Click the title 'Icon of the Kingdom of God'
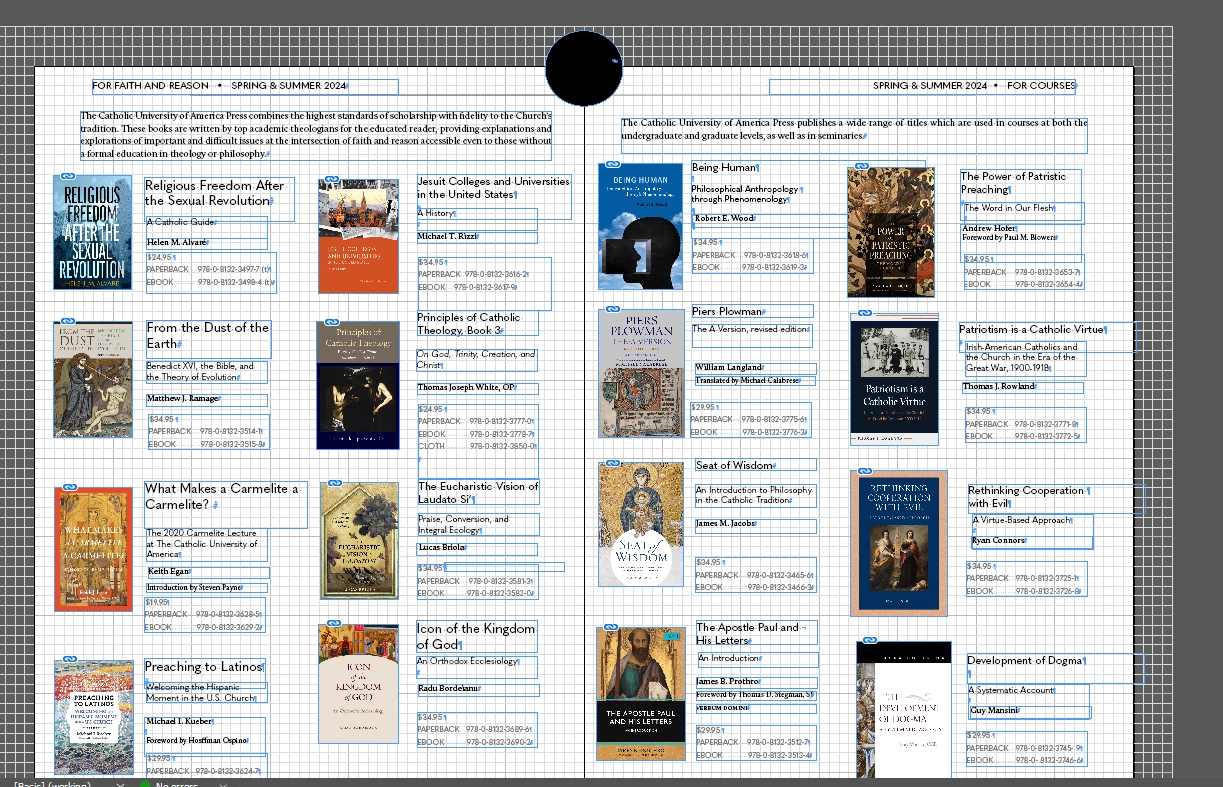The width and height of the screenshot is (1223, 787). point(476,637)
